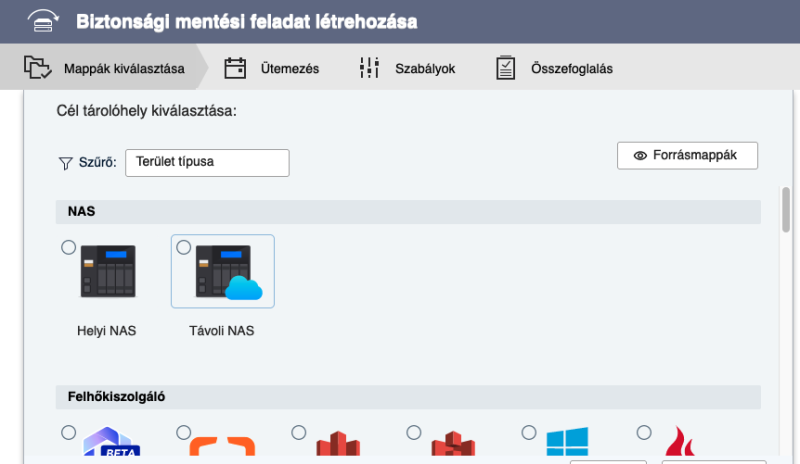
Task: Click the Cél tárolóhely kiválasztása heading
Action: pyautogui.click(x=146, y=111)
